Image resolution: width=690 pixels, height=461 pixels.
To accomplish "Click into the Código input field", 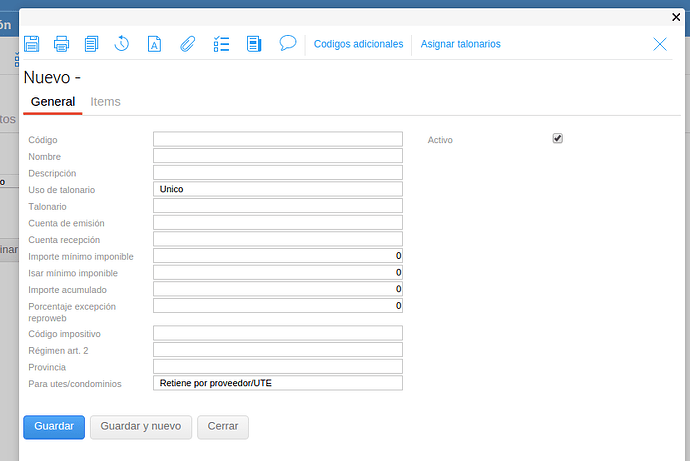I will 277,140.
